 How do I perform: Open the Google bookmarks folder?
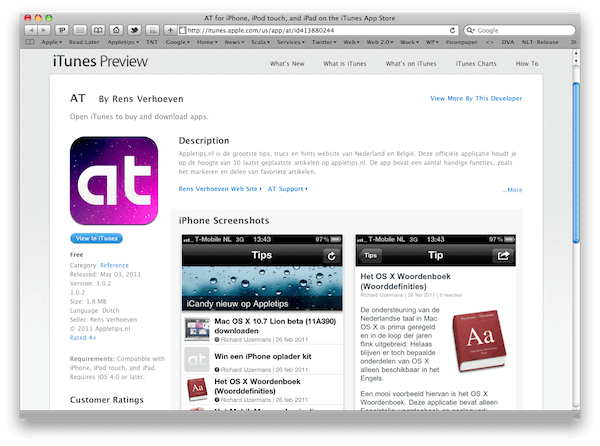tap(178, 42)
